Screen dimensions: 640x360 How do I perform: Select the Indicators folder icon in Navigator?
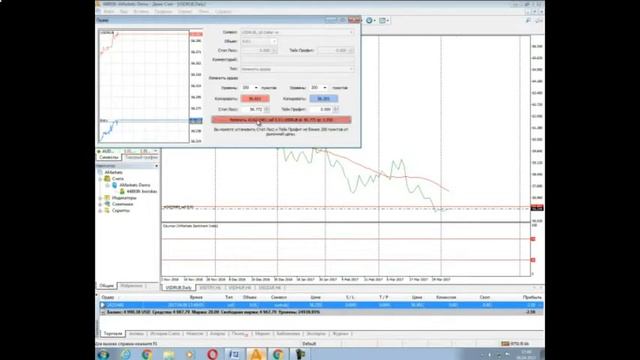[x=107, y=198]
